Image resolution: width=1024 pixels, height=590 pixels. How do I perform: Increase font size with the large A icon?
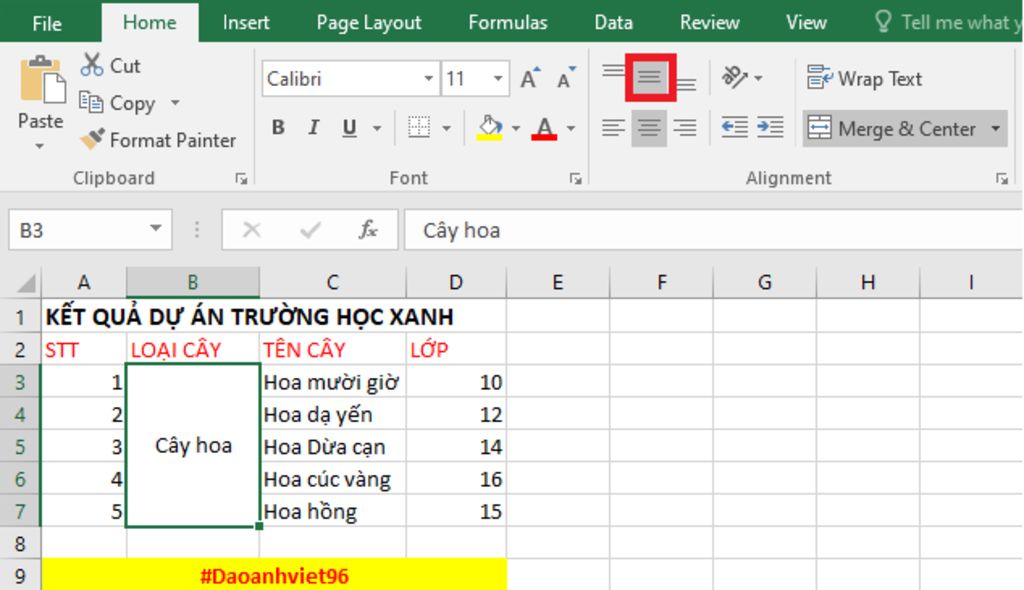point(530,78)
